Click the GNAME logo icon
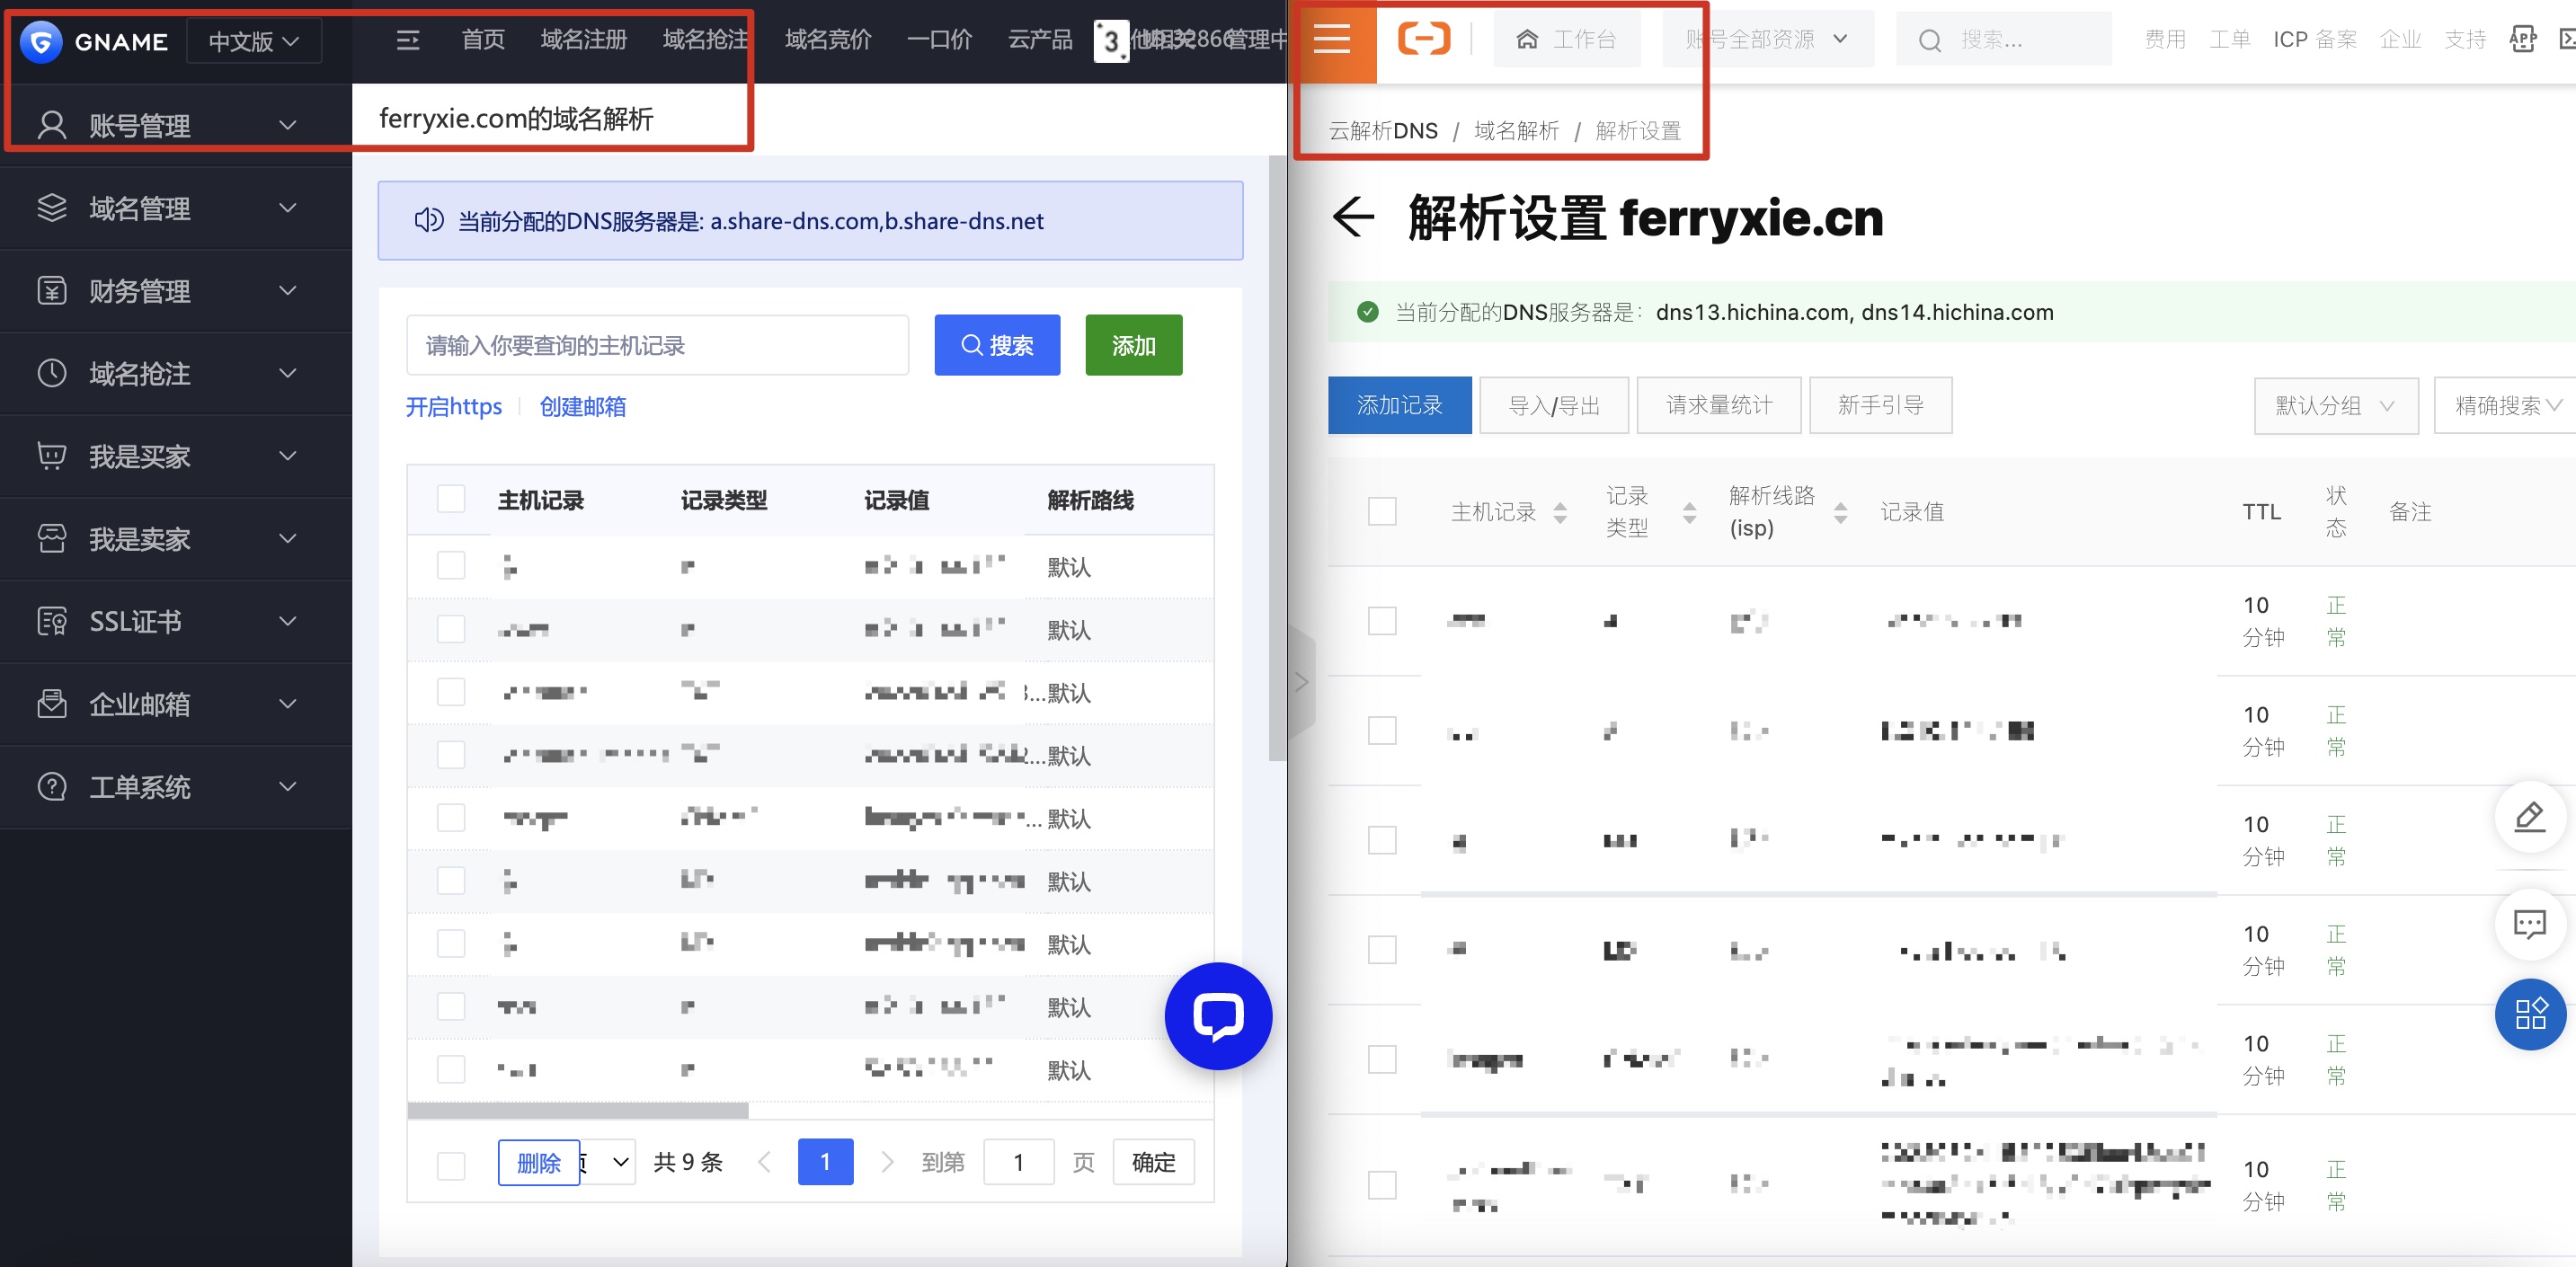 pyautogui.click(x=41, y=41)
